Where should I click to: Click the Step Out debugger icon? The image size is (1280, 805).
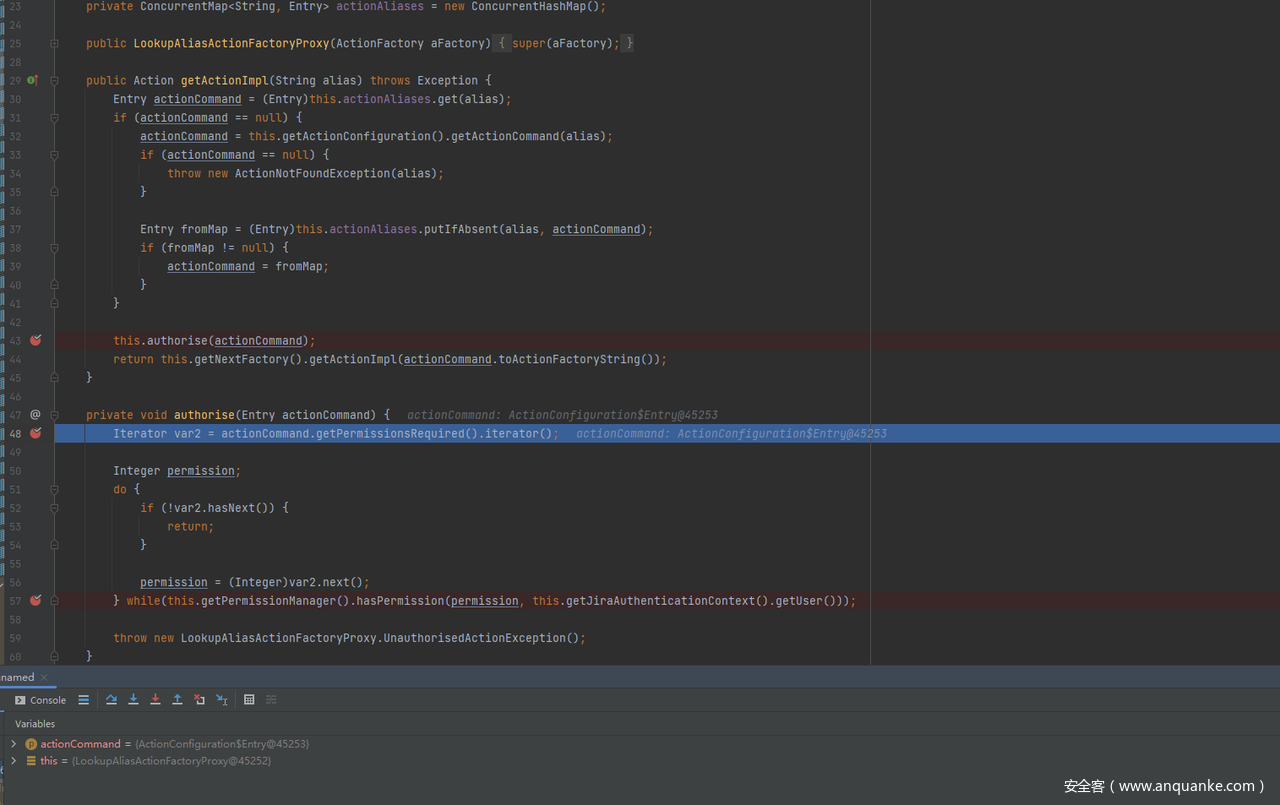(177, 700)
